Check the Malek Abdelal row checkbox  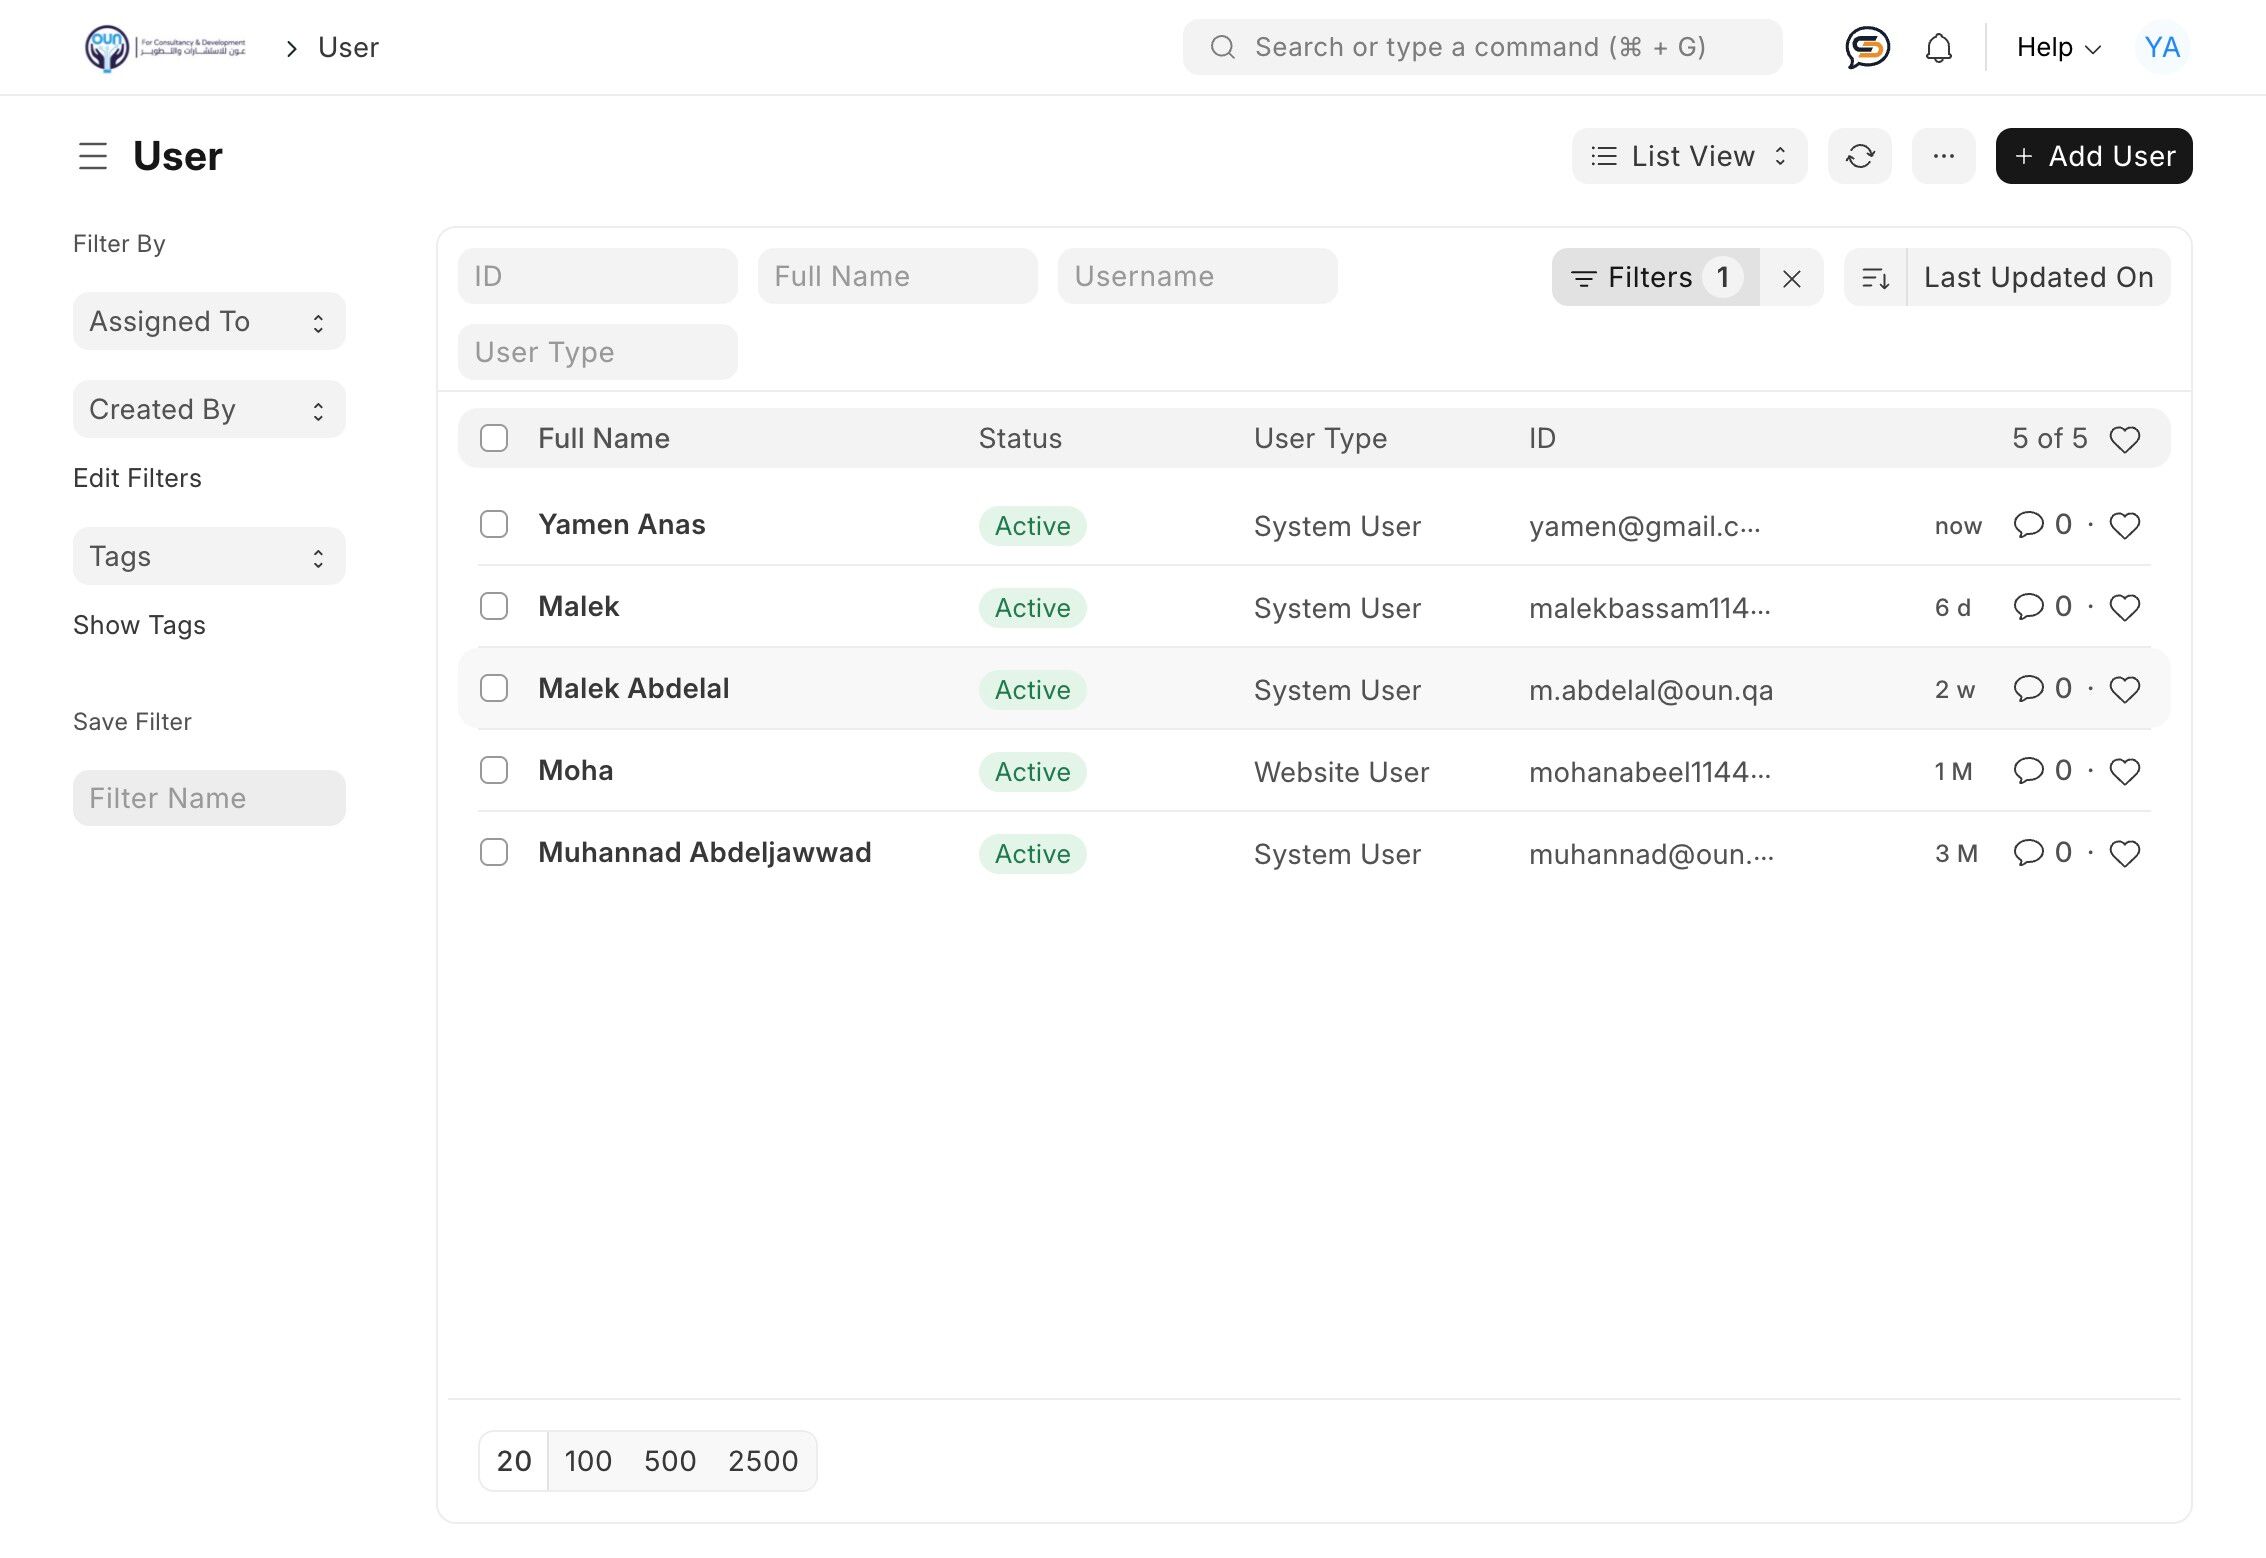[494, 688]
